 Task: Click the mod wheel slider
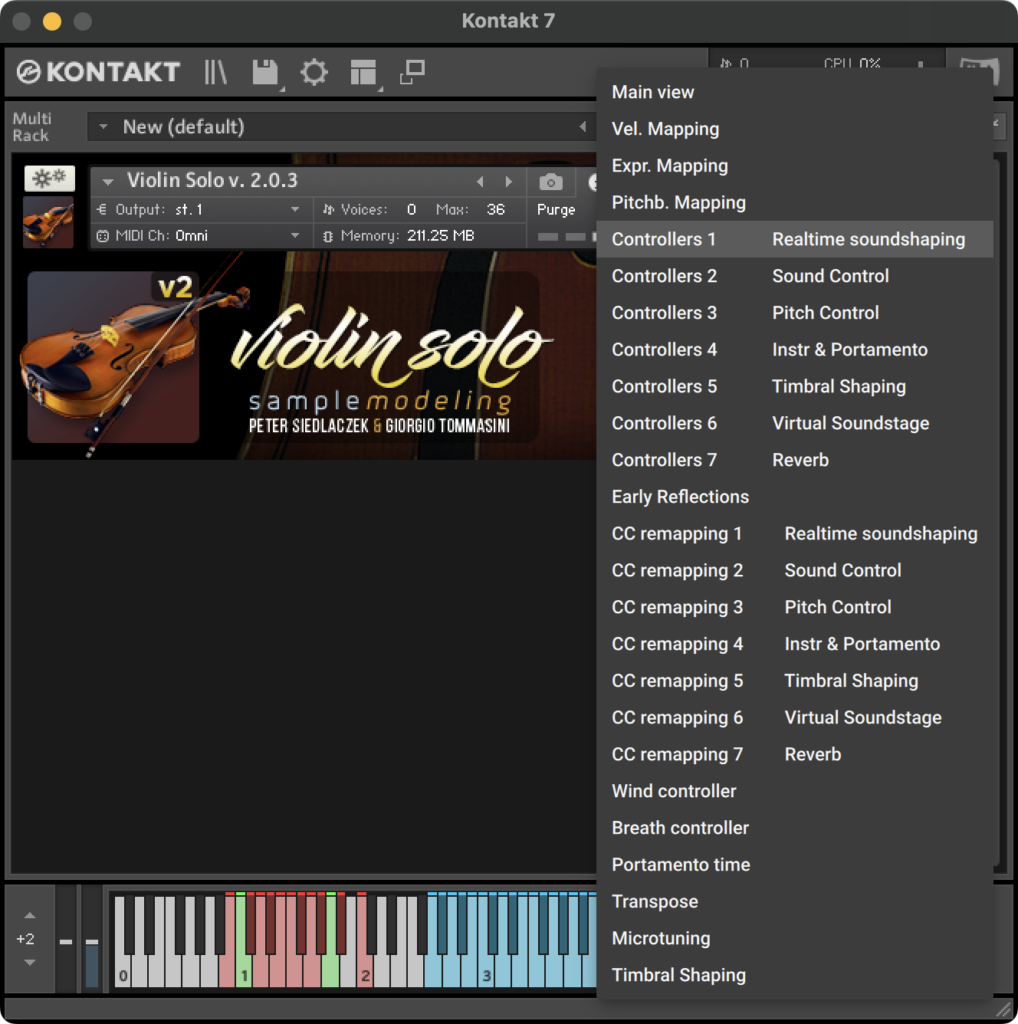click(92, 940)
